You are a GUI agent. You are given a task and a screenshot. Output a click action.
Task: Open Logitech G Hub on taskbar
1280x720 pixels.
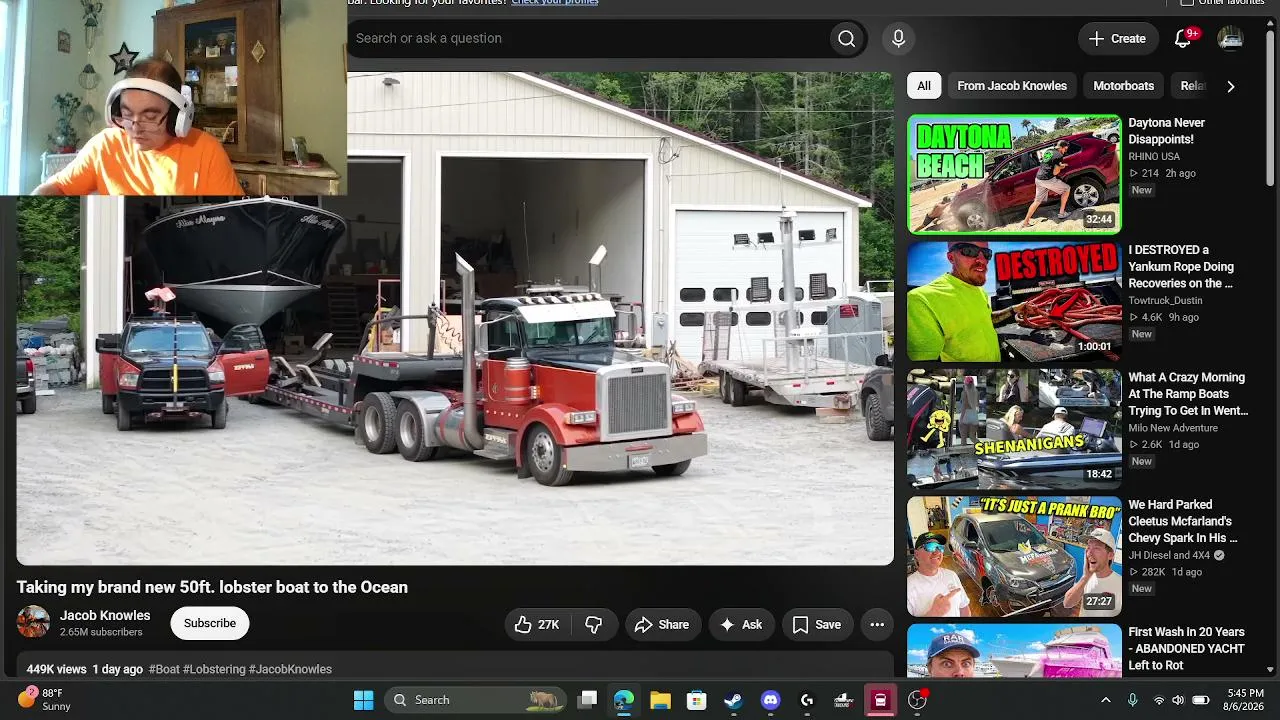807,700
